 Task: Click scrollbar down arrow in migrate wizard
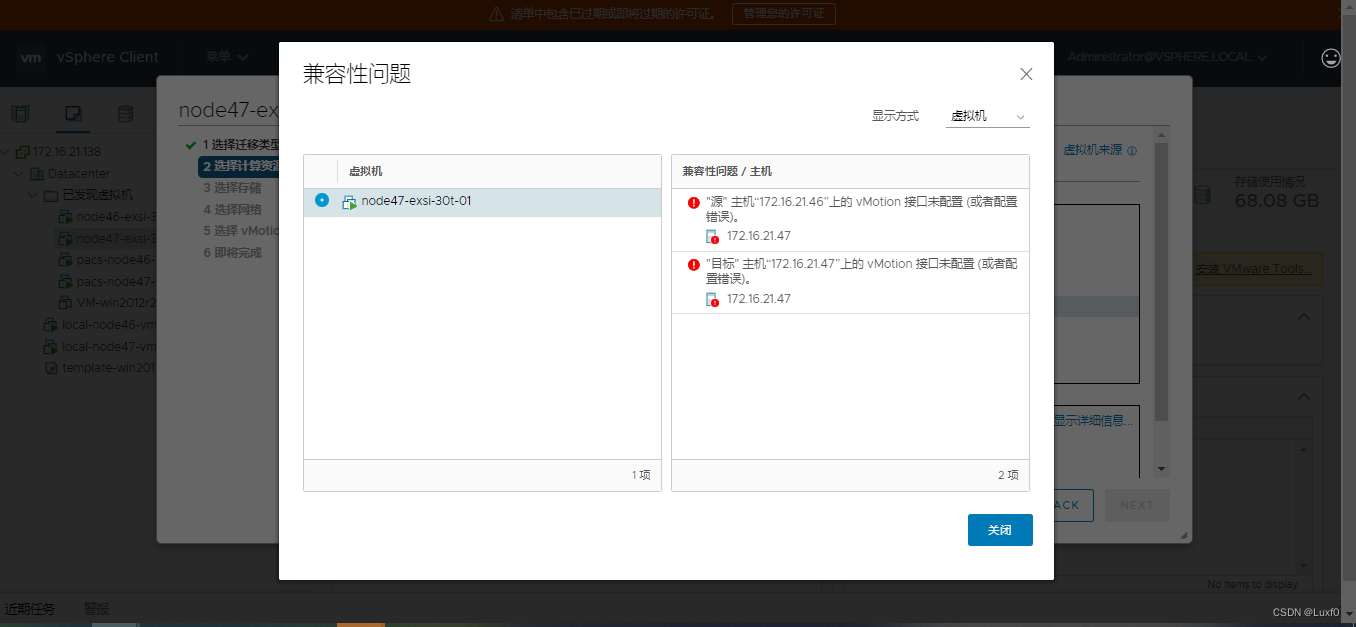tap(1161, 468)
